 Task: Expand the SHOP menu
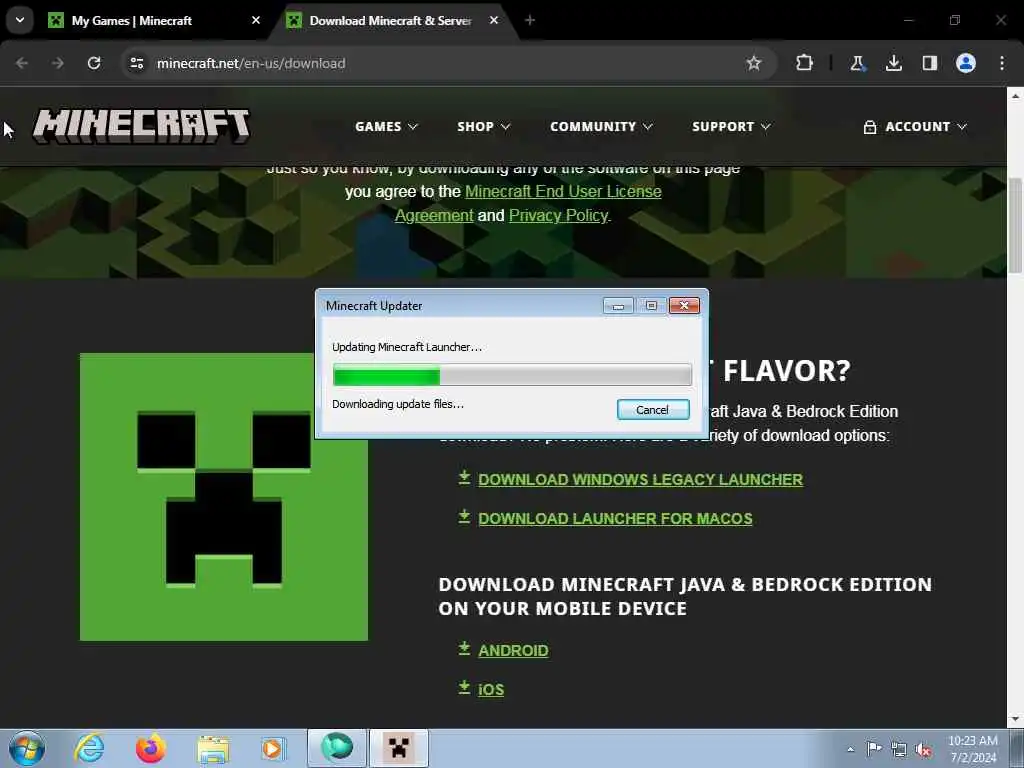(483, 127)
